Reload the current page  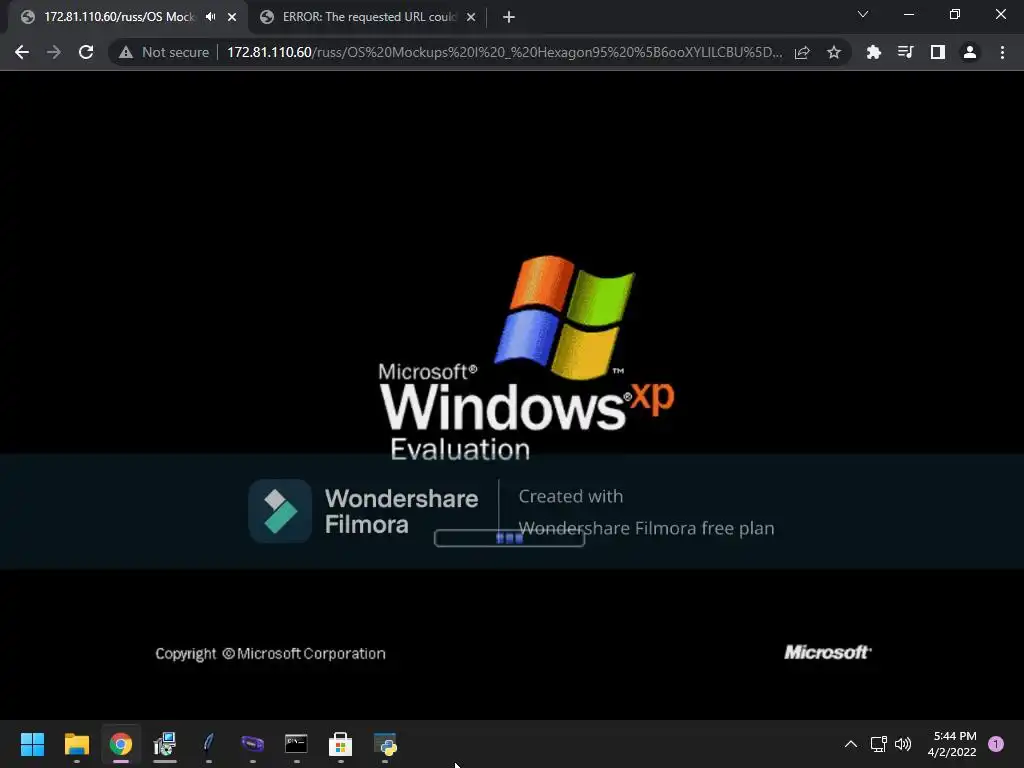pyautogui.click(x=86, y=52)
